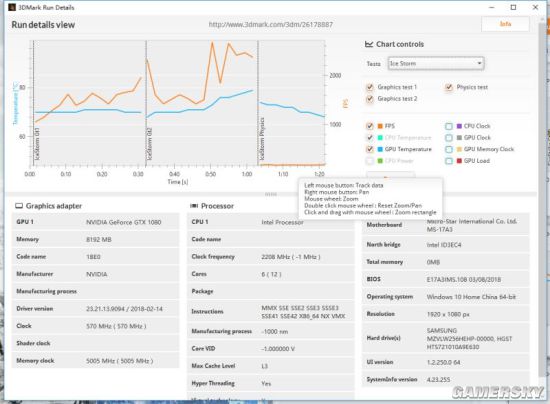Click the purple CPU Clock color swatch

click(459, 126)
